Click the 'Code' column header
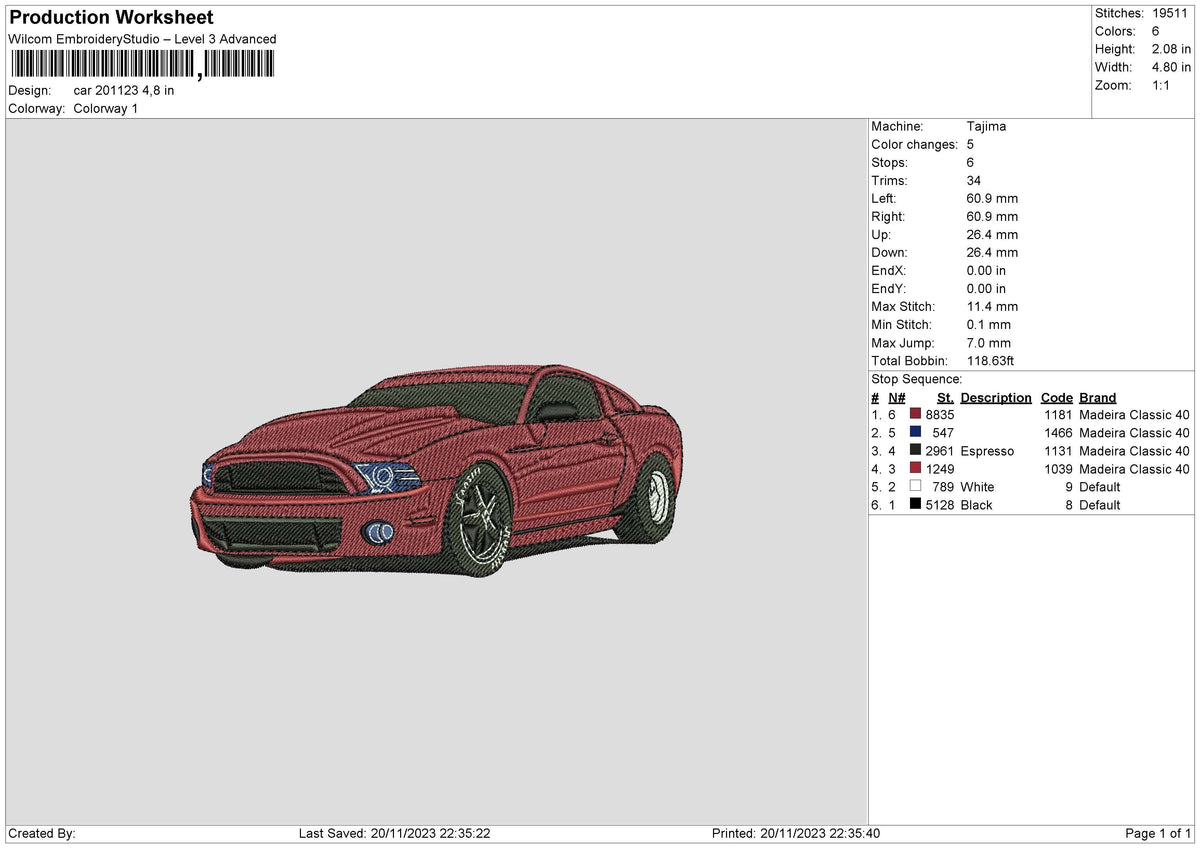 [1057, 397]
